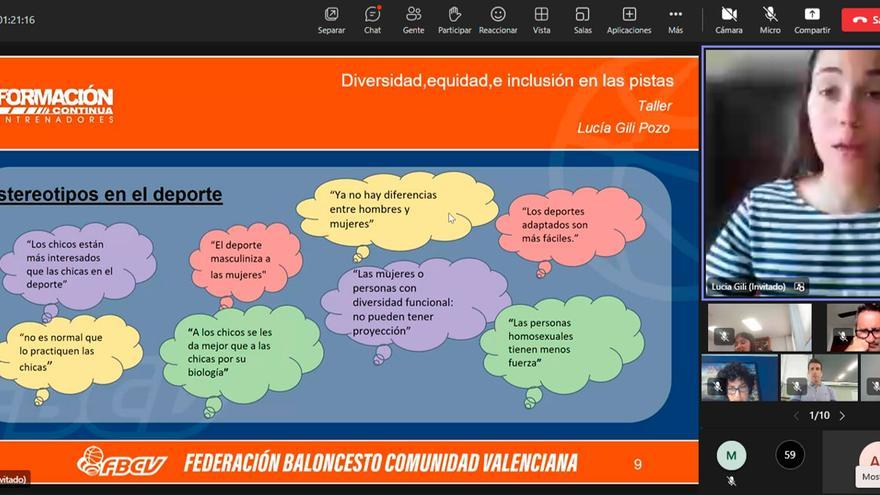Viewport: 880px width, 495px height.
Task: Click the slide number 9
Action: (638, 464)
